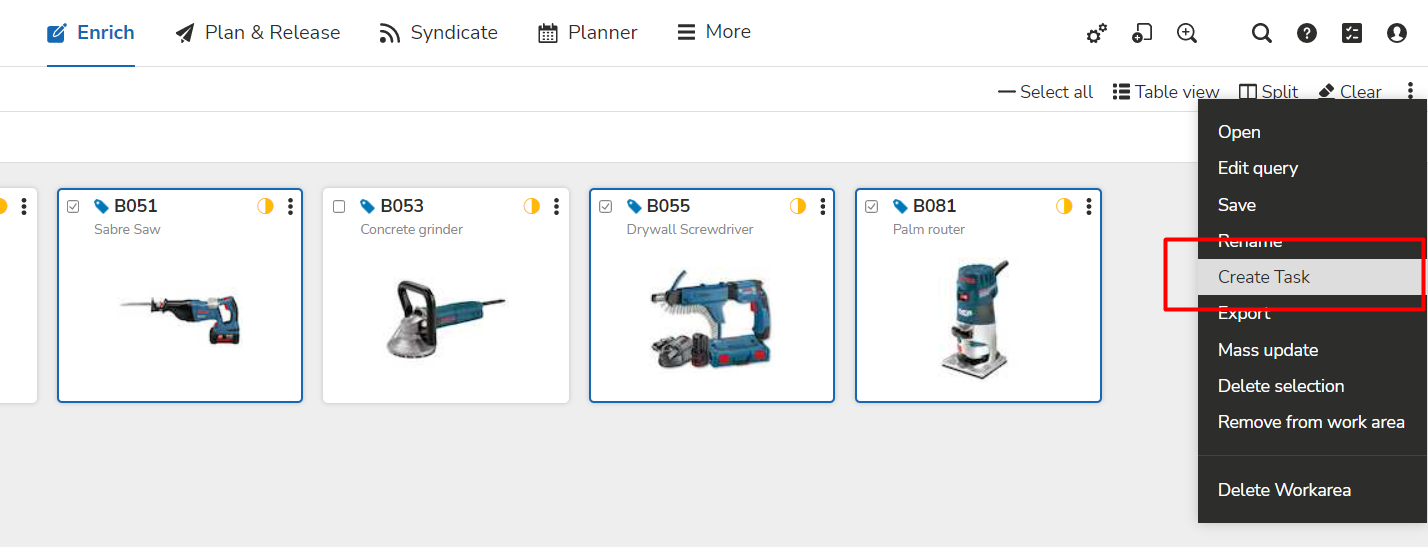The image size is (1428, 547).
Task: Click the B051 product ID text
Action: coord(136,206)
